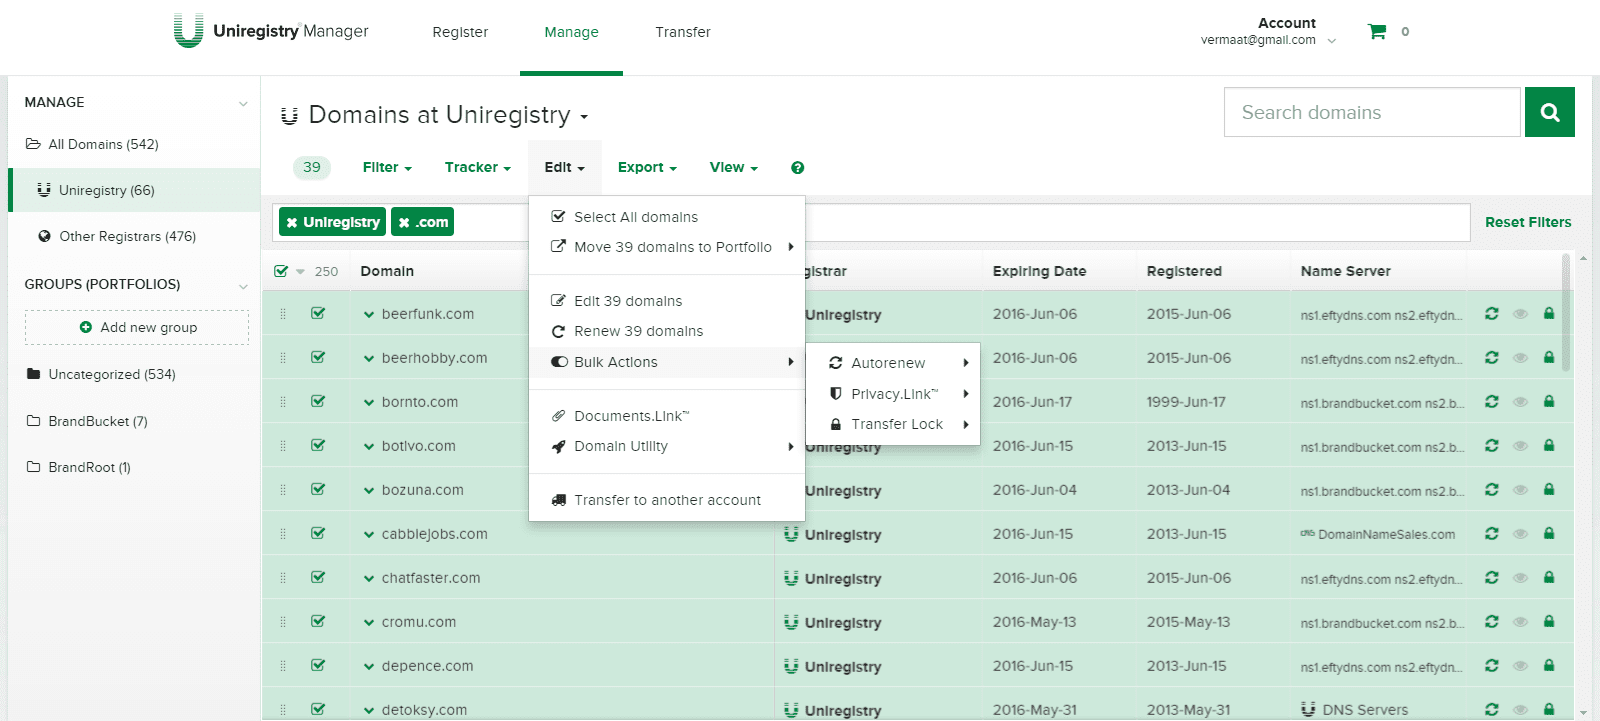Uncheck the botivo.com checkbox
Viewport: 1600px width, 721px height.
[318, 445]
